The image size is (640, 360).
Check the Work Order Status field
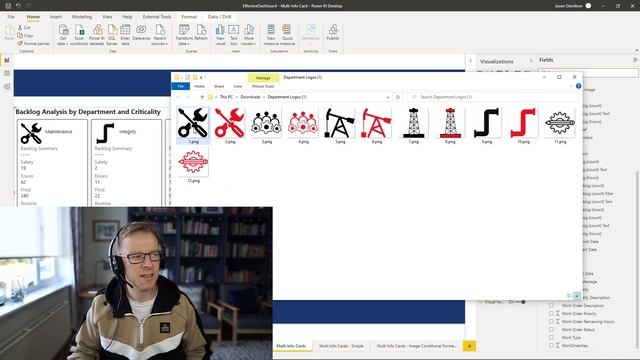551,329
